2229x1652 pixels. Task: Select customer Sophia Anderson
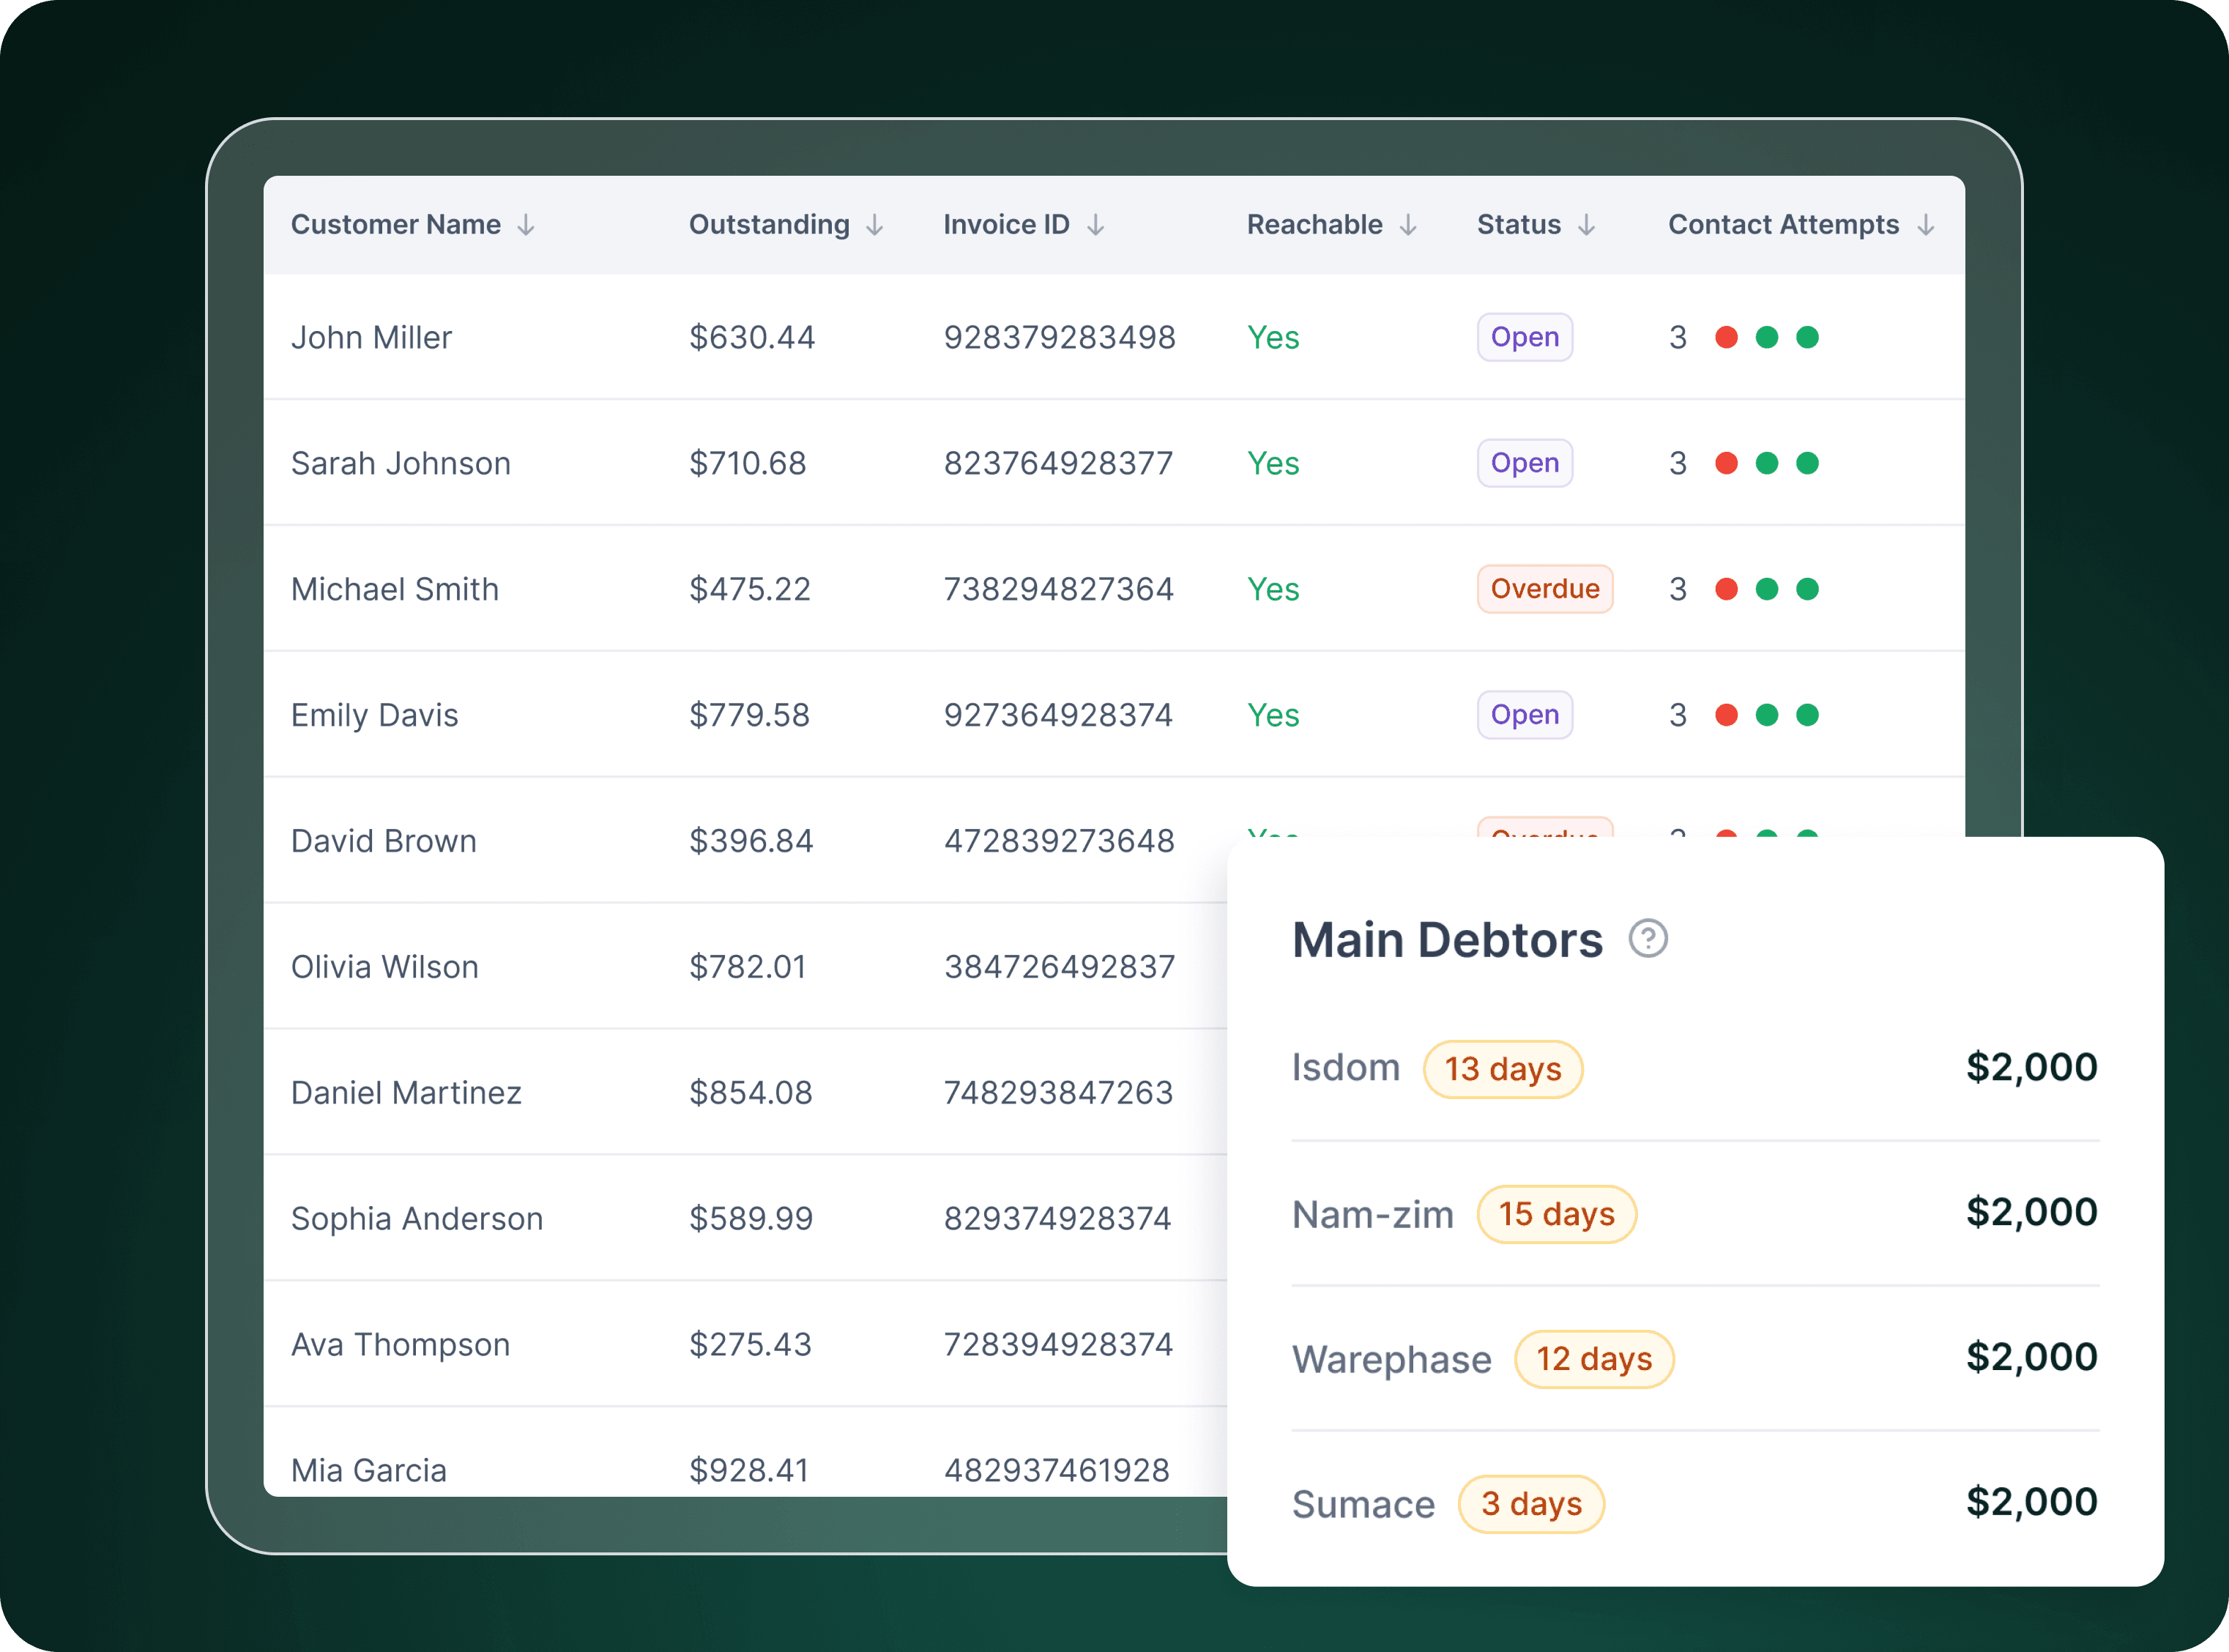417,1220
